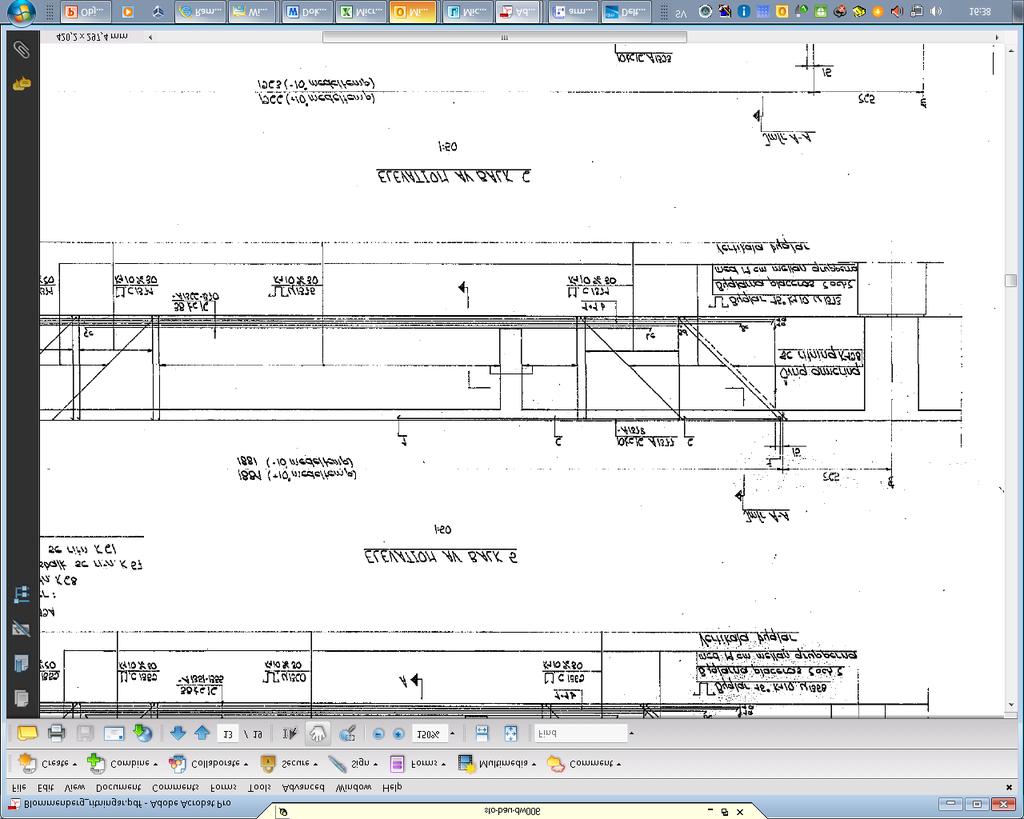Image resolution: width=1024 pixels, height=819 pixels.
Task: Open the Window menu
Action: tap(353, 787)
